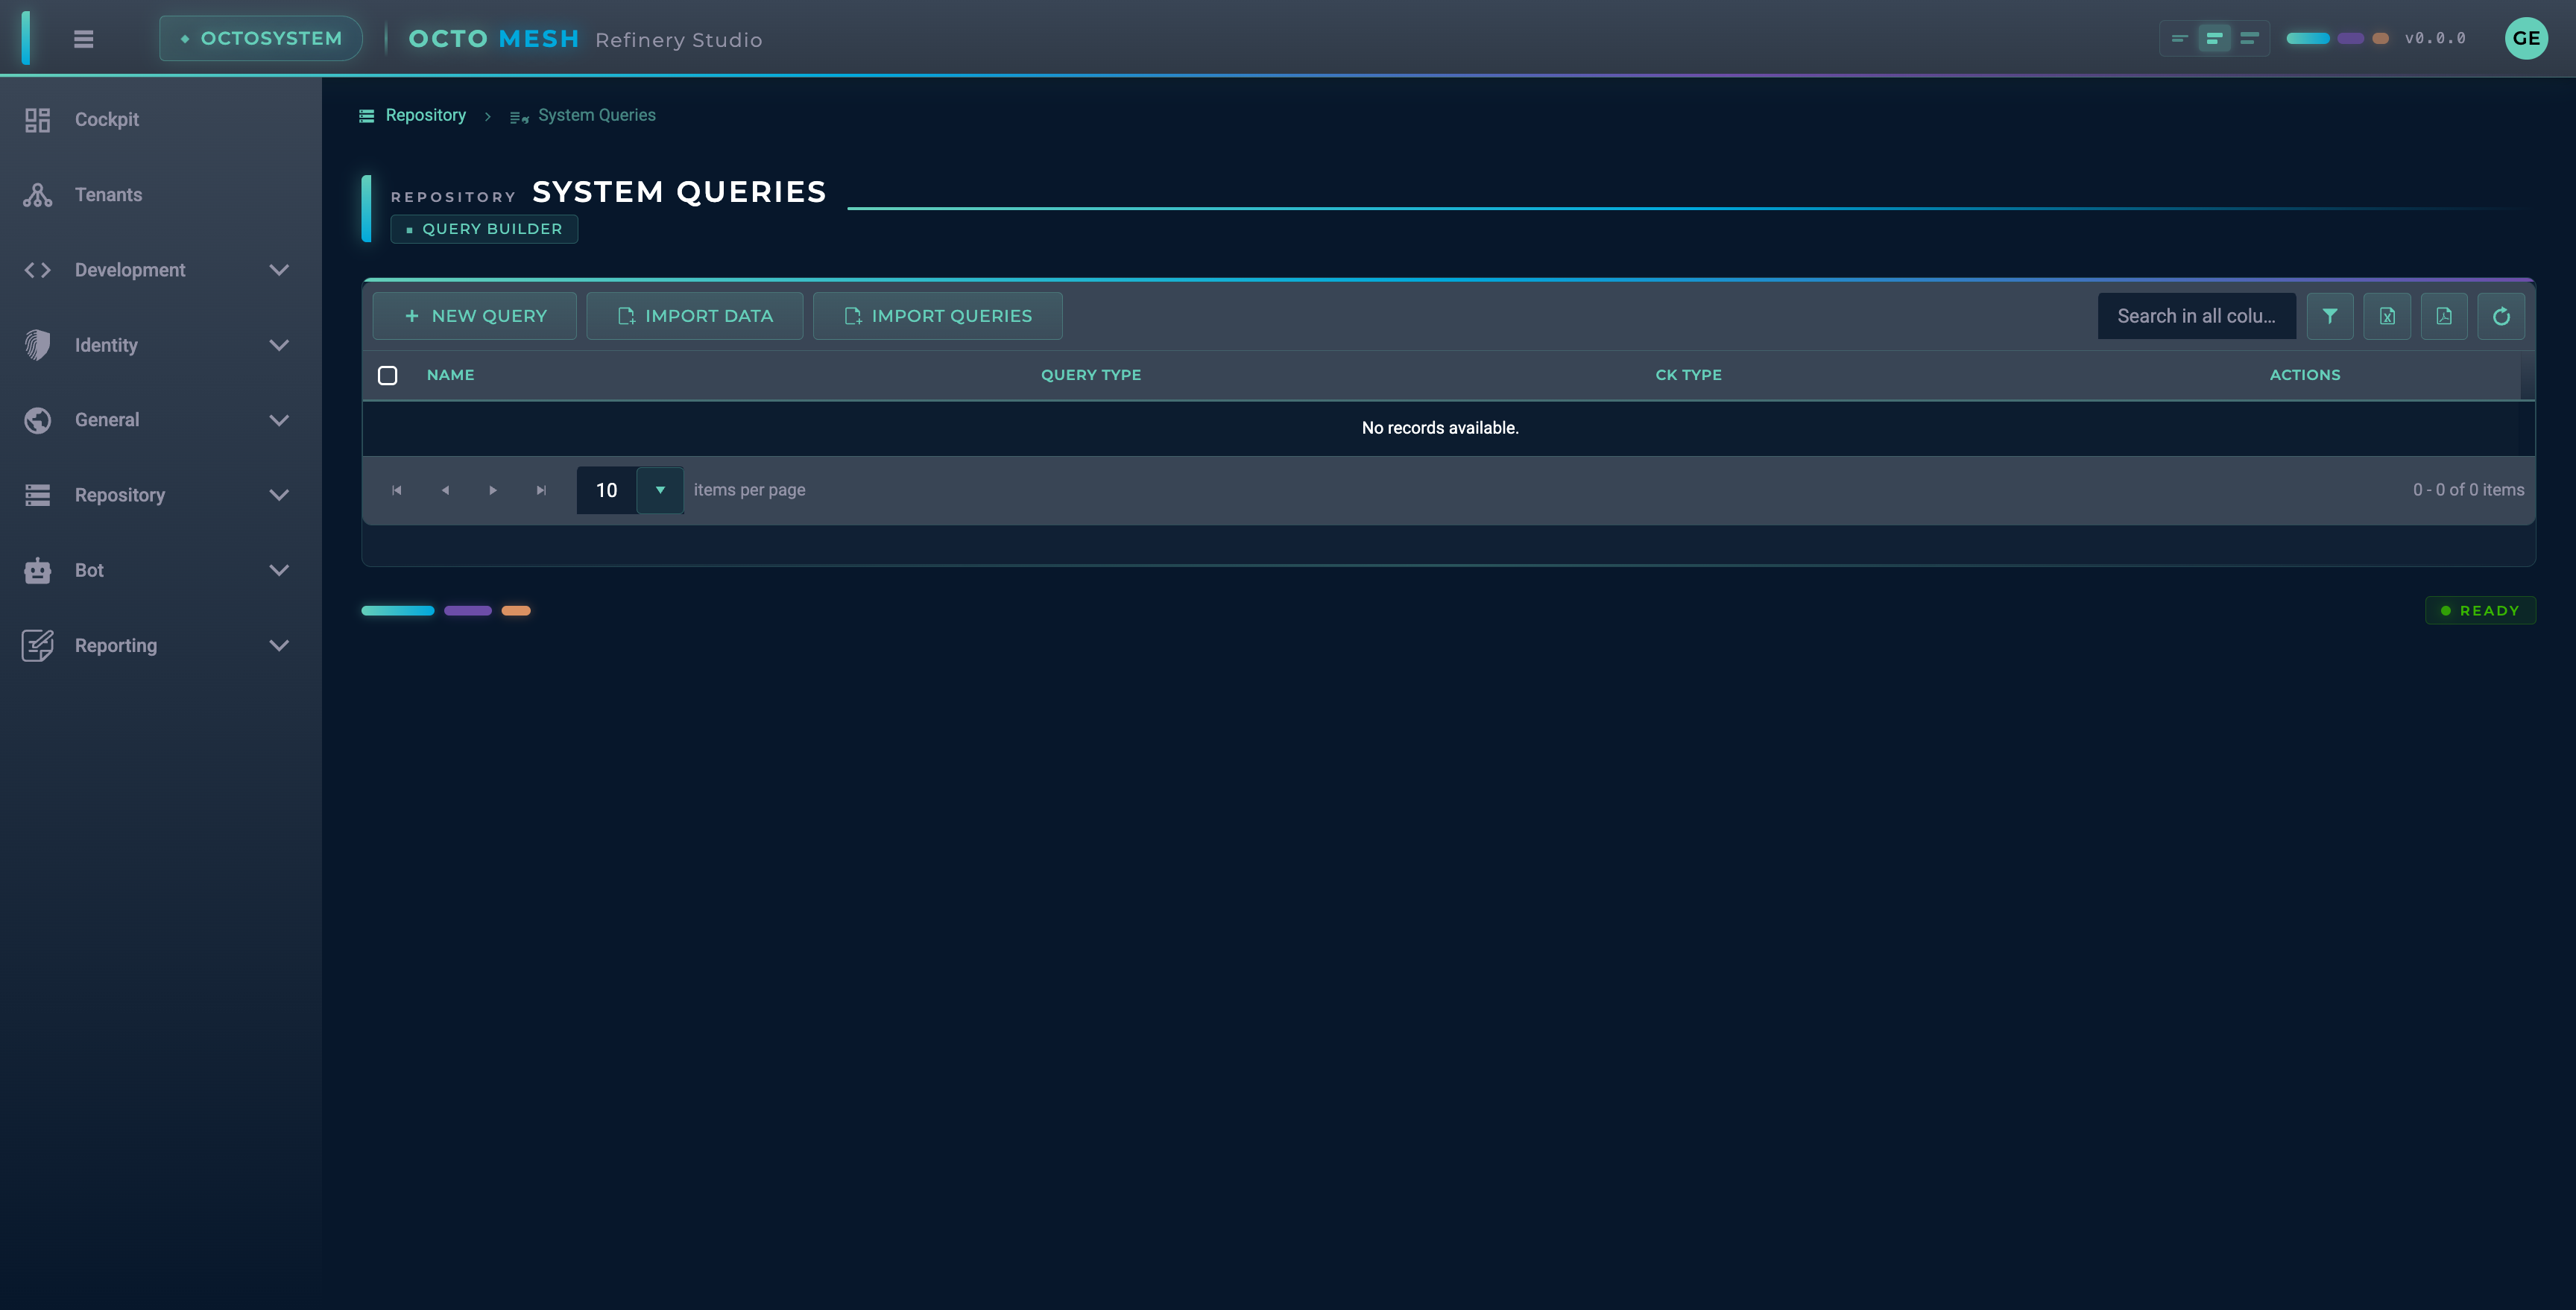Click the Bot sidebar icon
This screenshot has width=2576, height=1310.
[x=37, y=570]
